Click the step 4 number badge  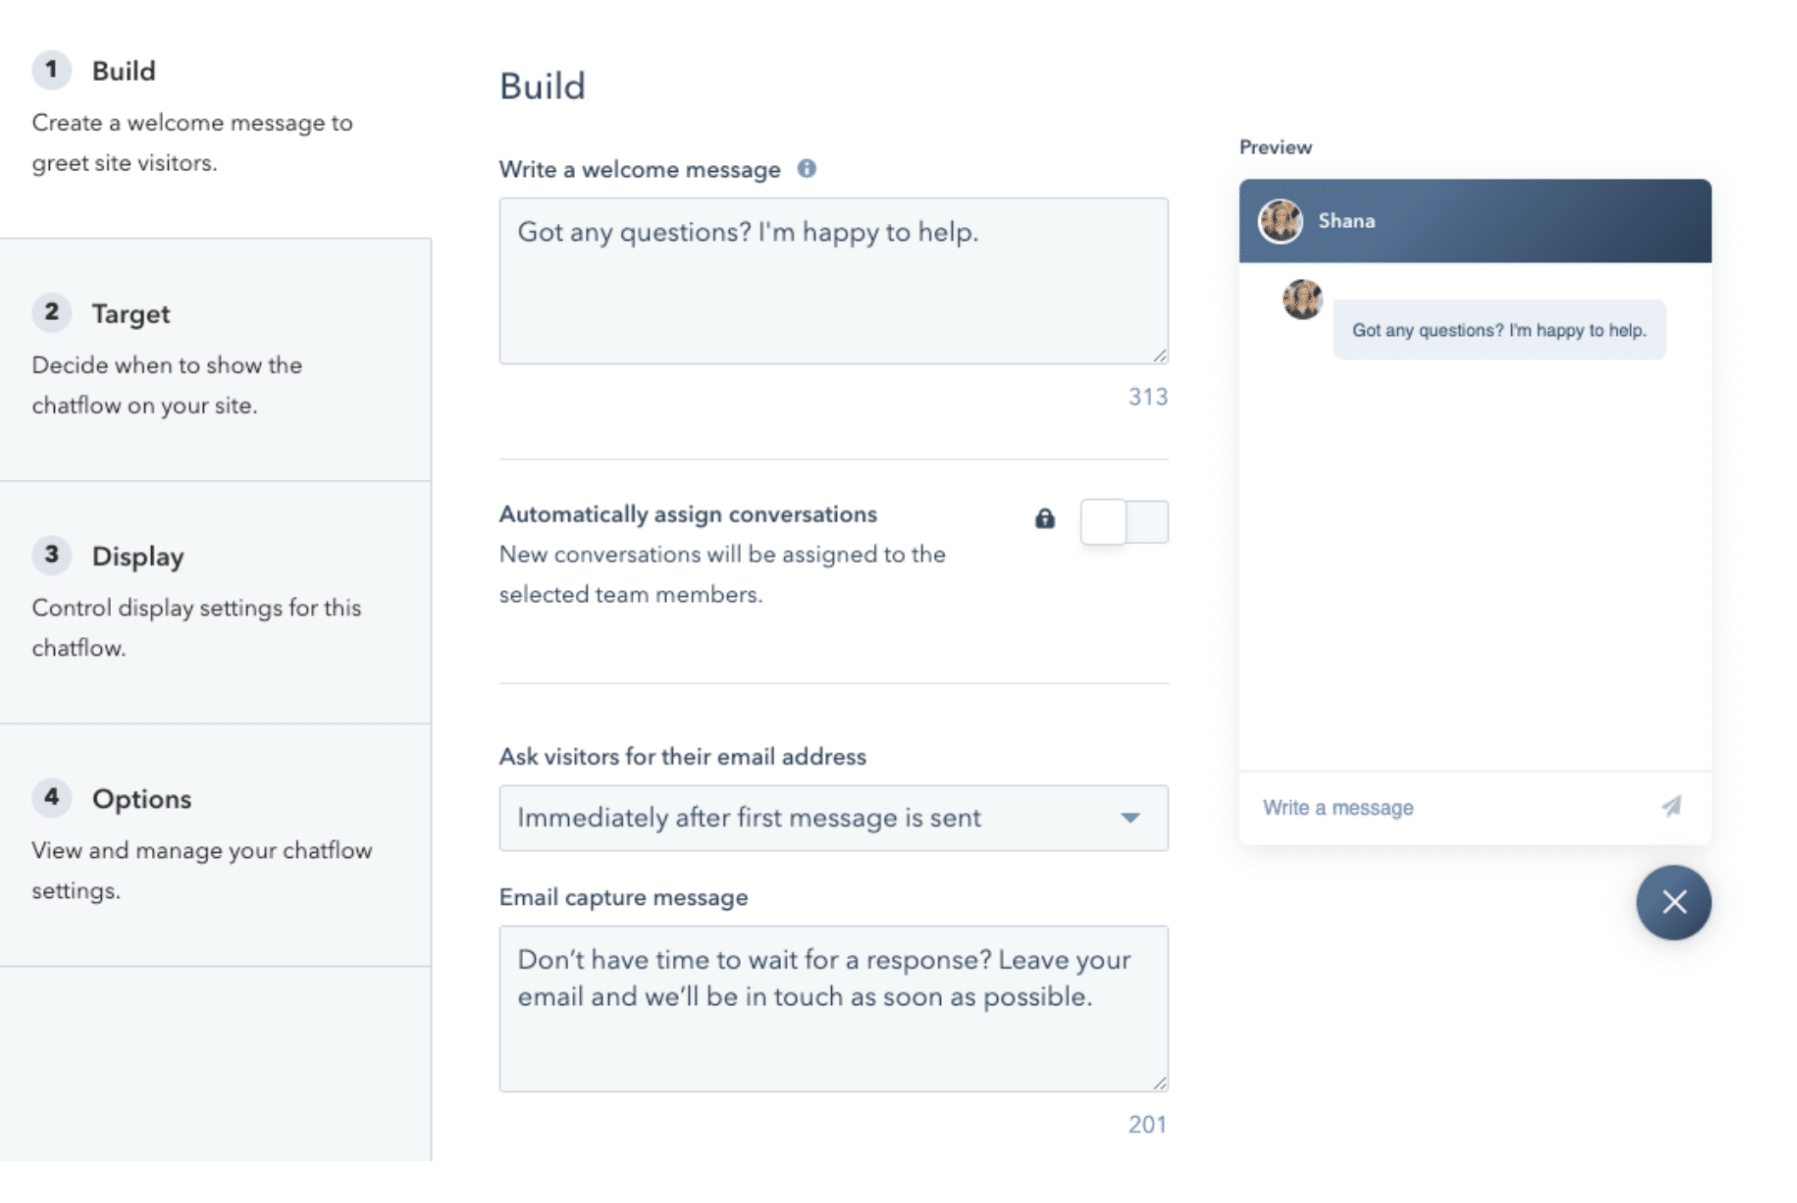(51, 797)
